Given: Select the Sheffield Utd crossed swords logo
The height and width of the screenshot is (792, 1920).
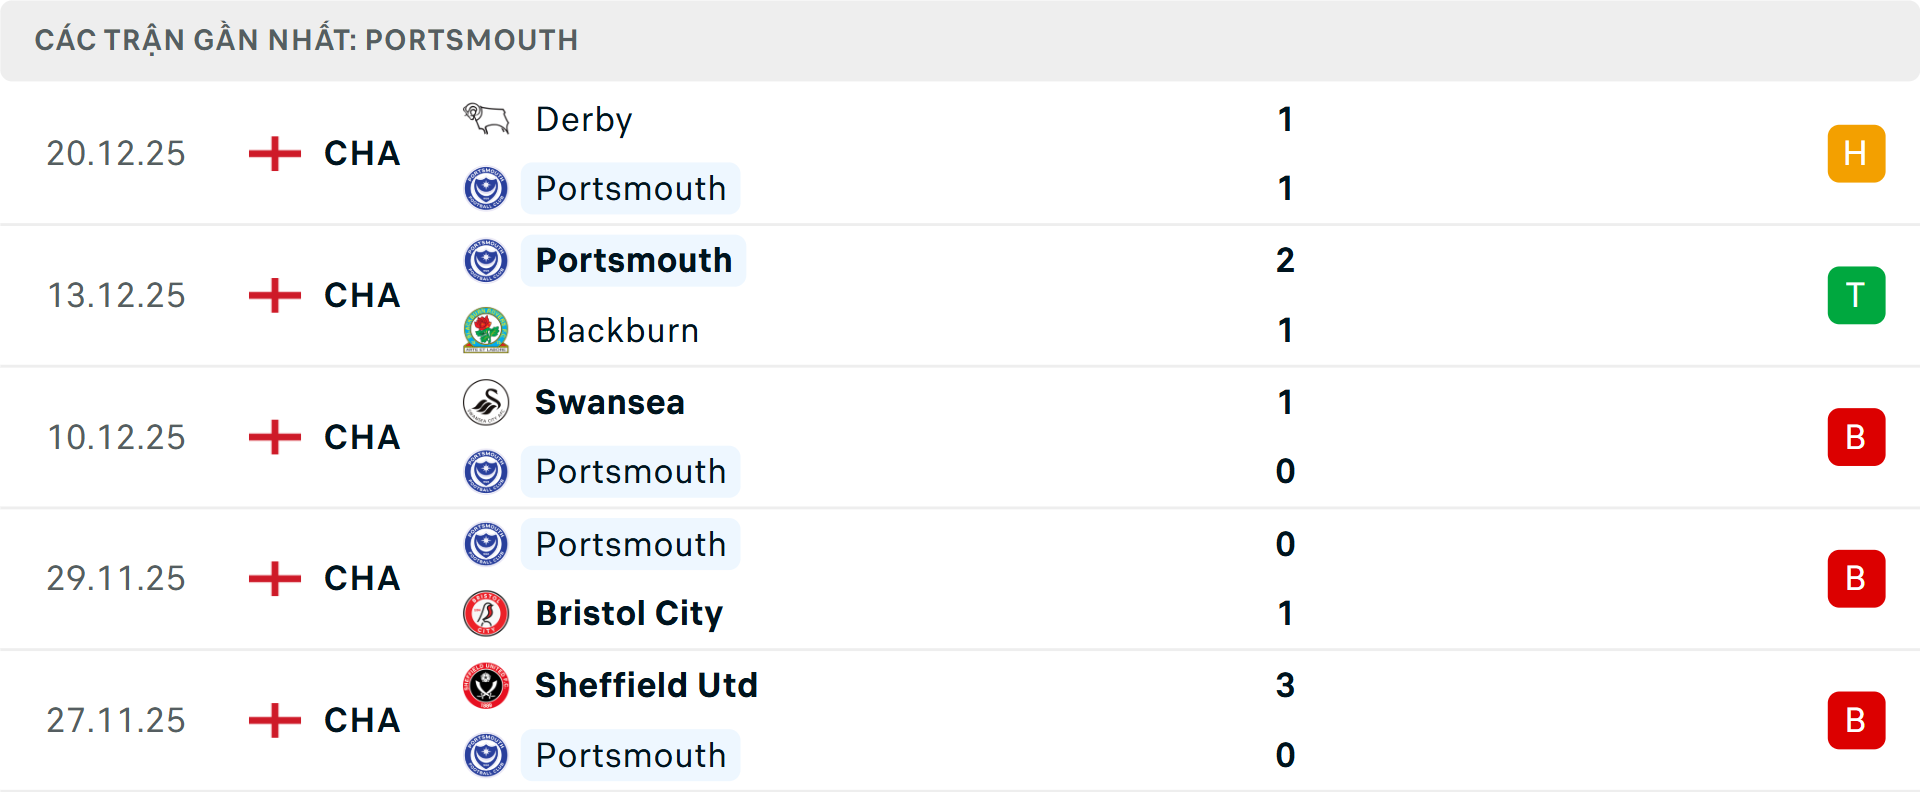Looking at the screenshot, I should tap(486, 686).
